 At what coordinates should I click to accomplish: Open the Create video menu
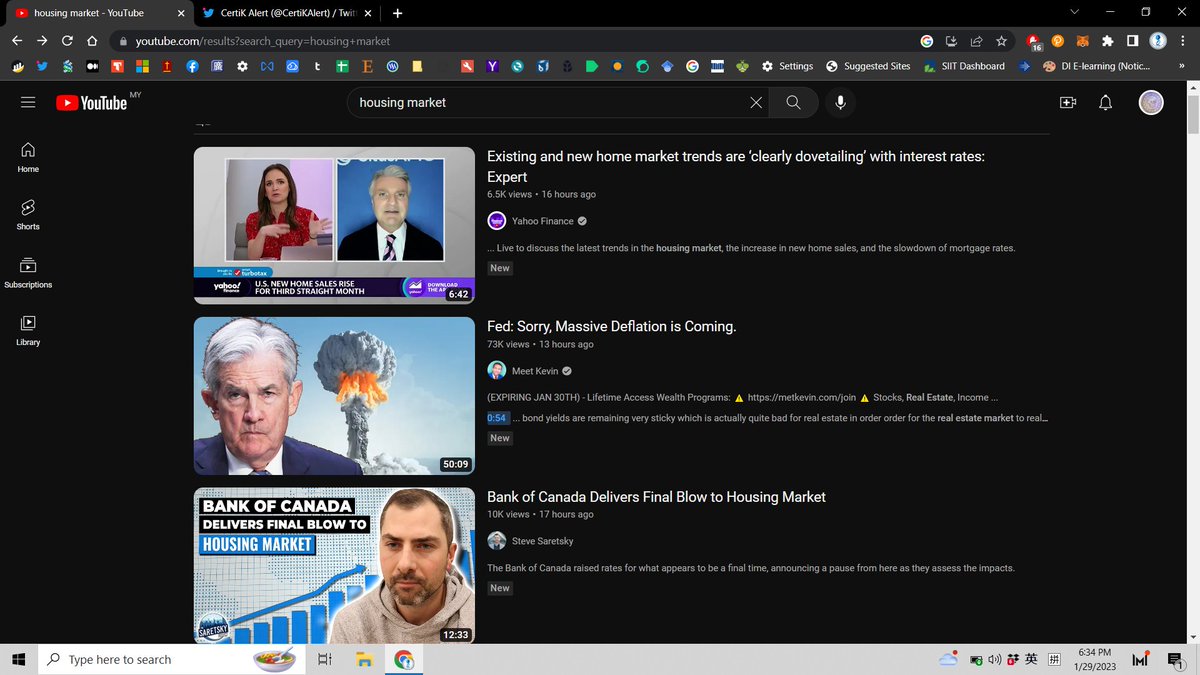(1068, 102)
